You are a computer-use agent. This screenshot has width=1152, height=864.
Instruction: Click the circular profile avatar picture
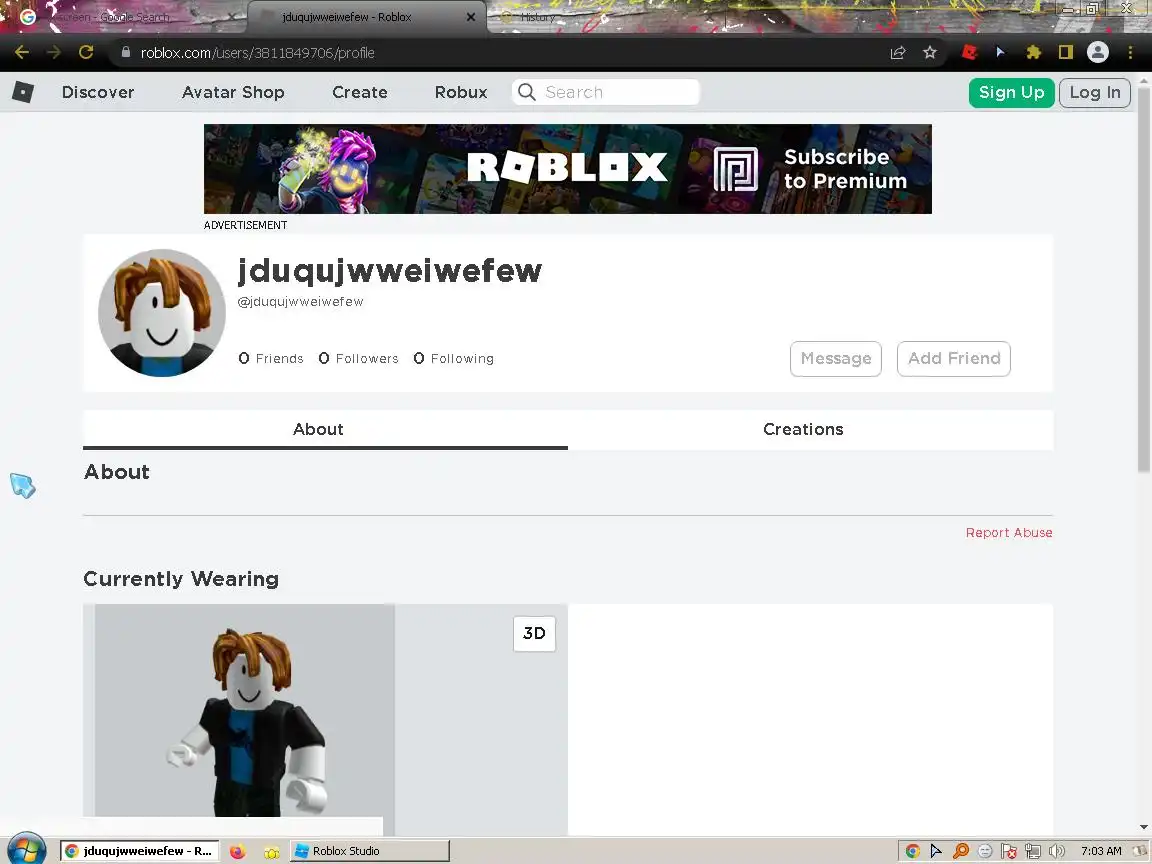click(x=162, y=313)
